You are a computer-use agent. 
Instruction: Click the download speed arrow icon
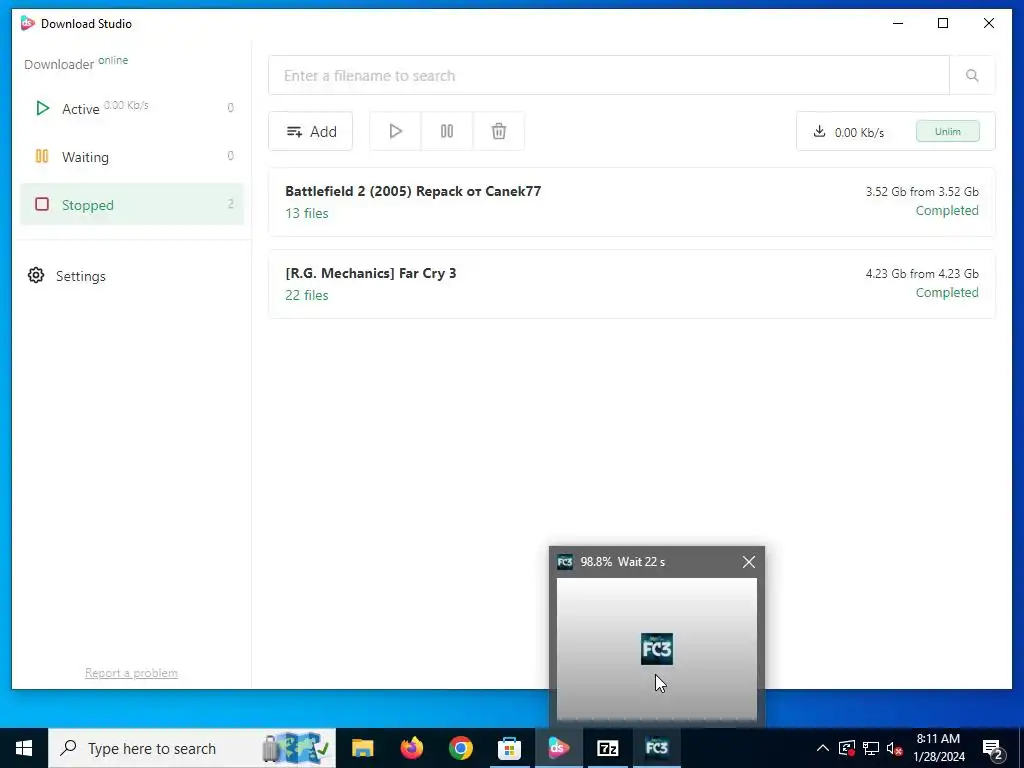(x=819, y=131)
